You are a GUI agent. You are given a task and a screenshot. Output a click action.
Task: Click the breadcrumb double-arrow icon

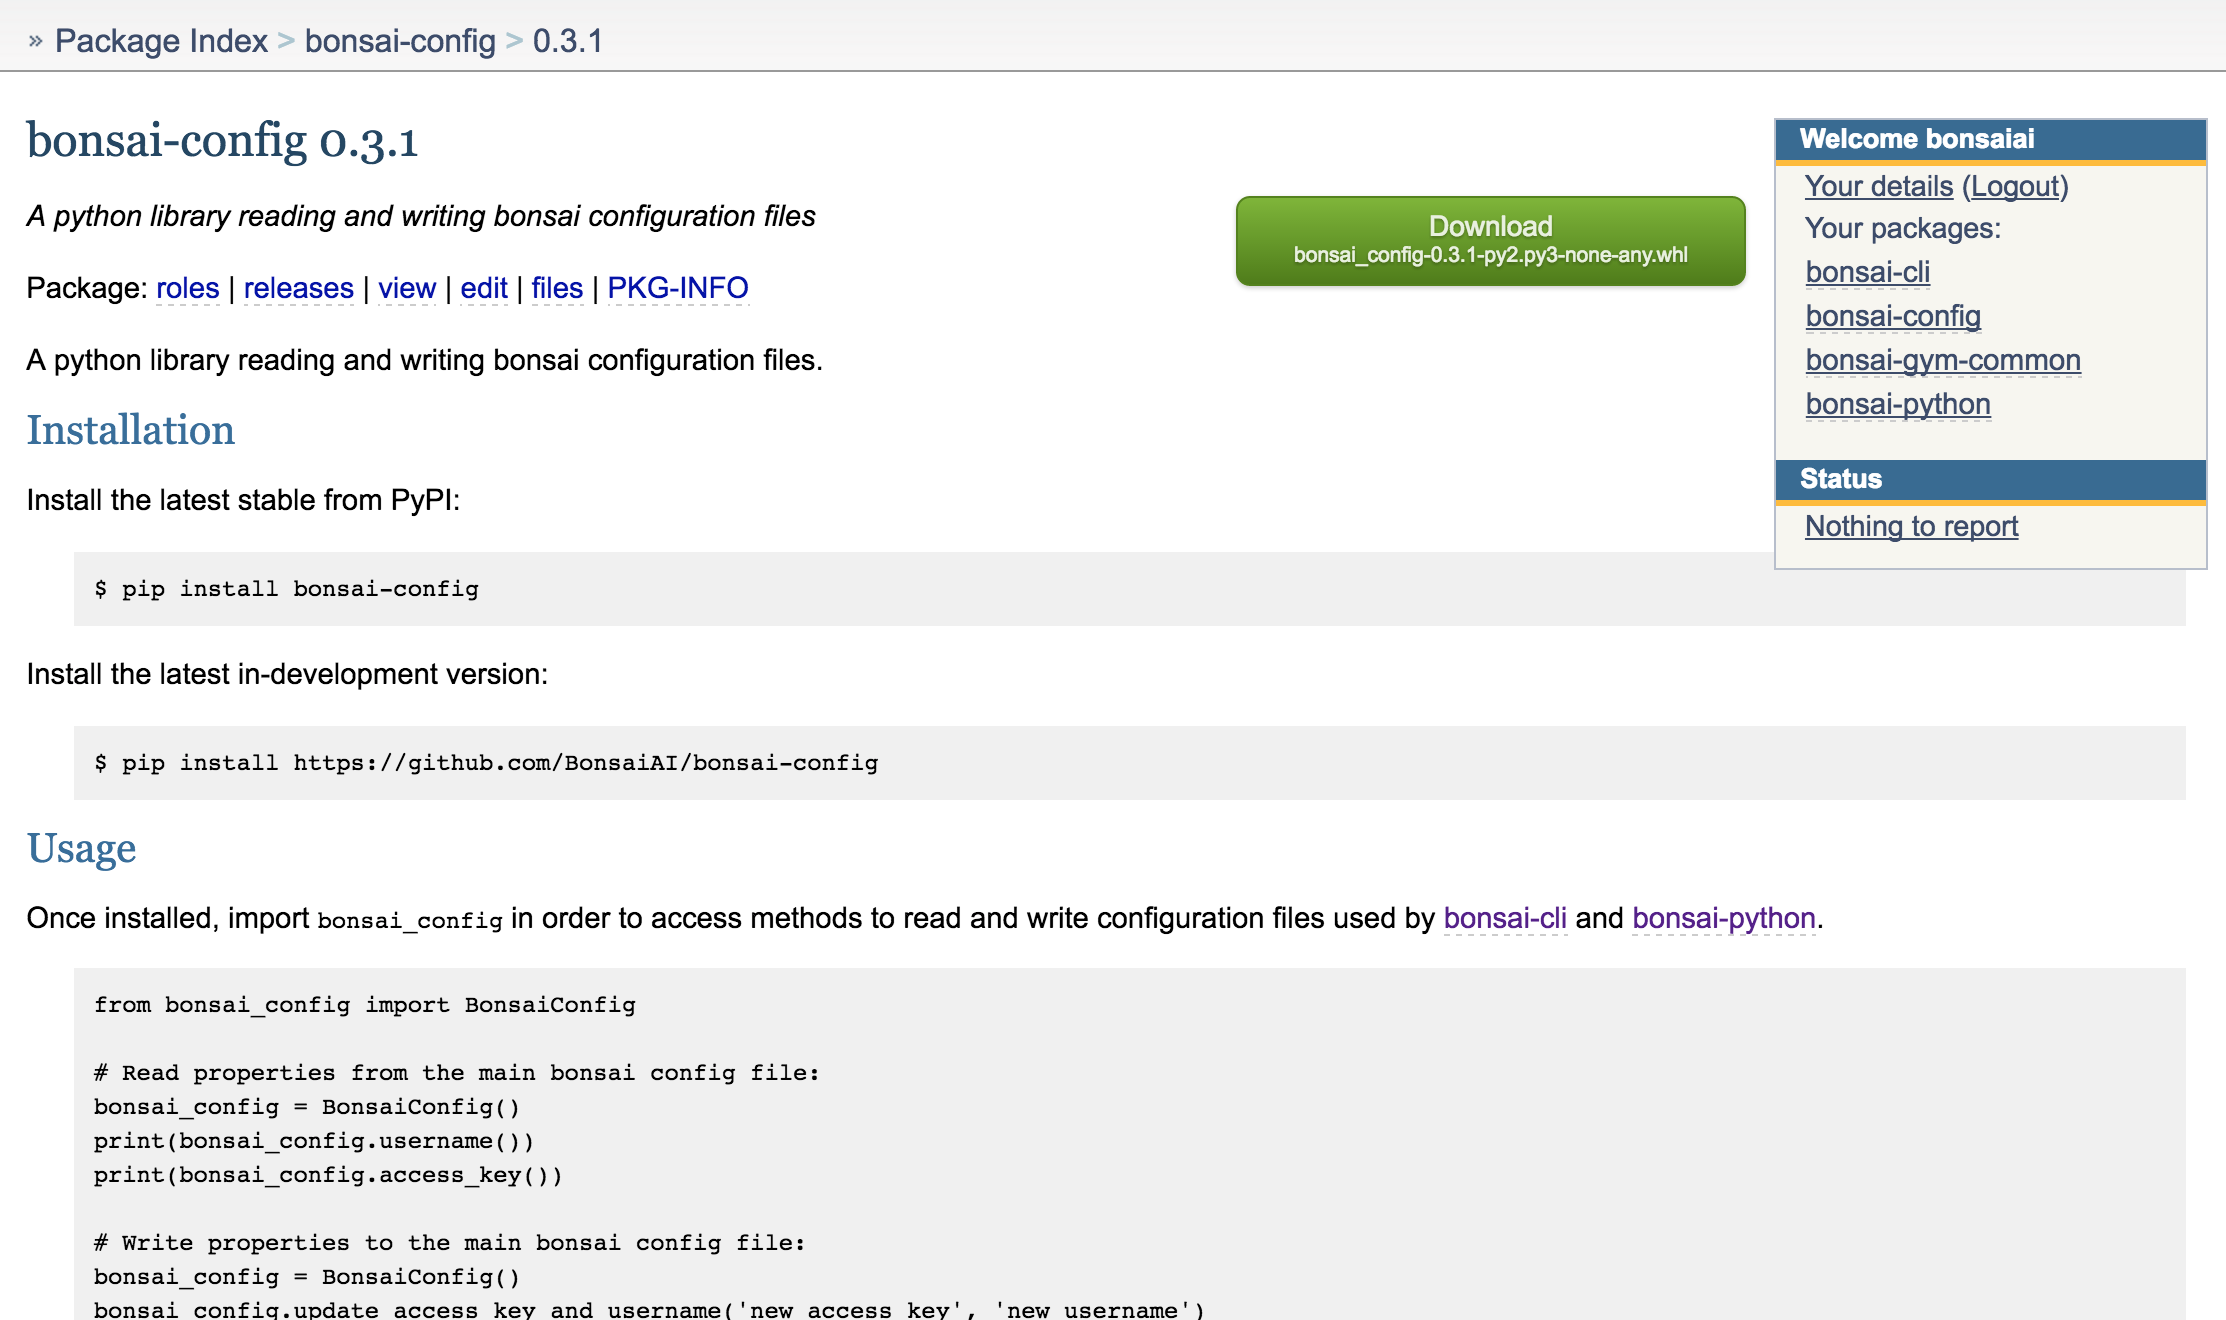[36, 41]
